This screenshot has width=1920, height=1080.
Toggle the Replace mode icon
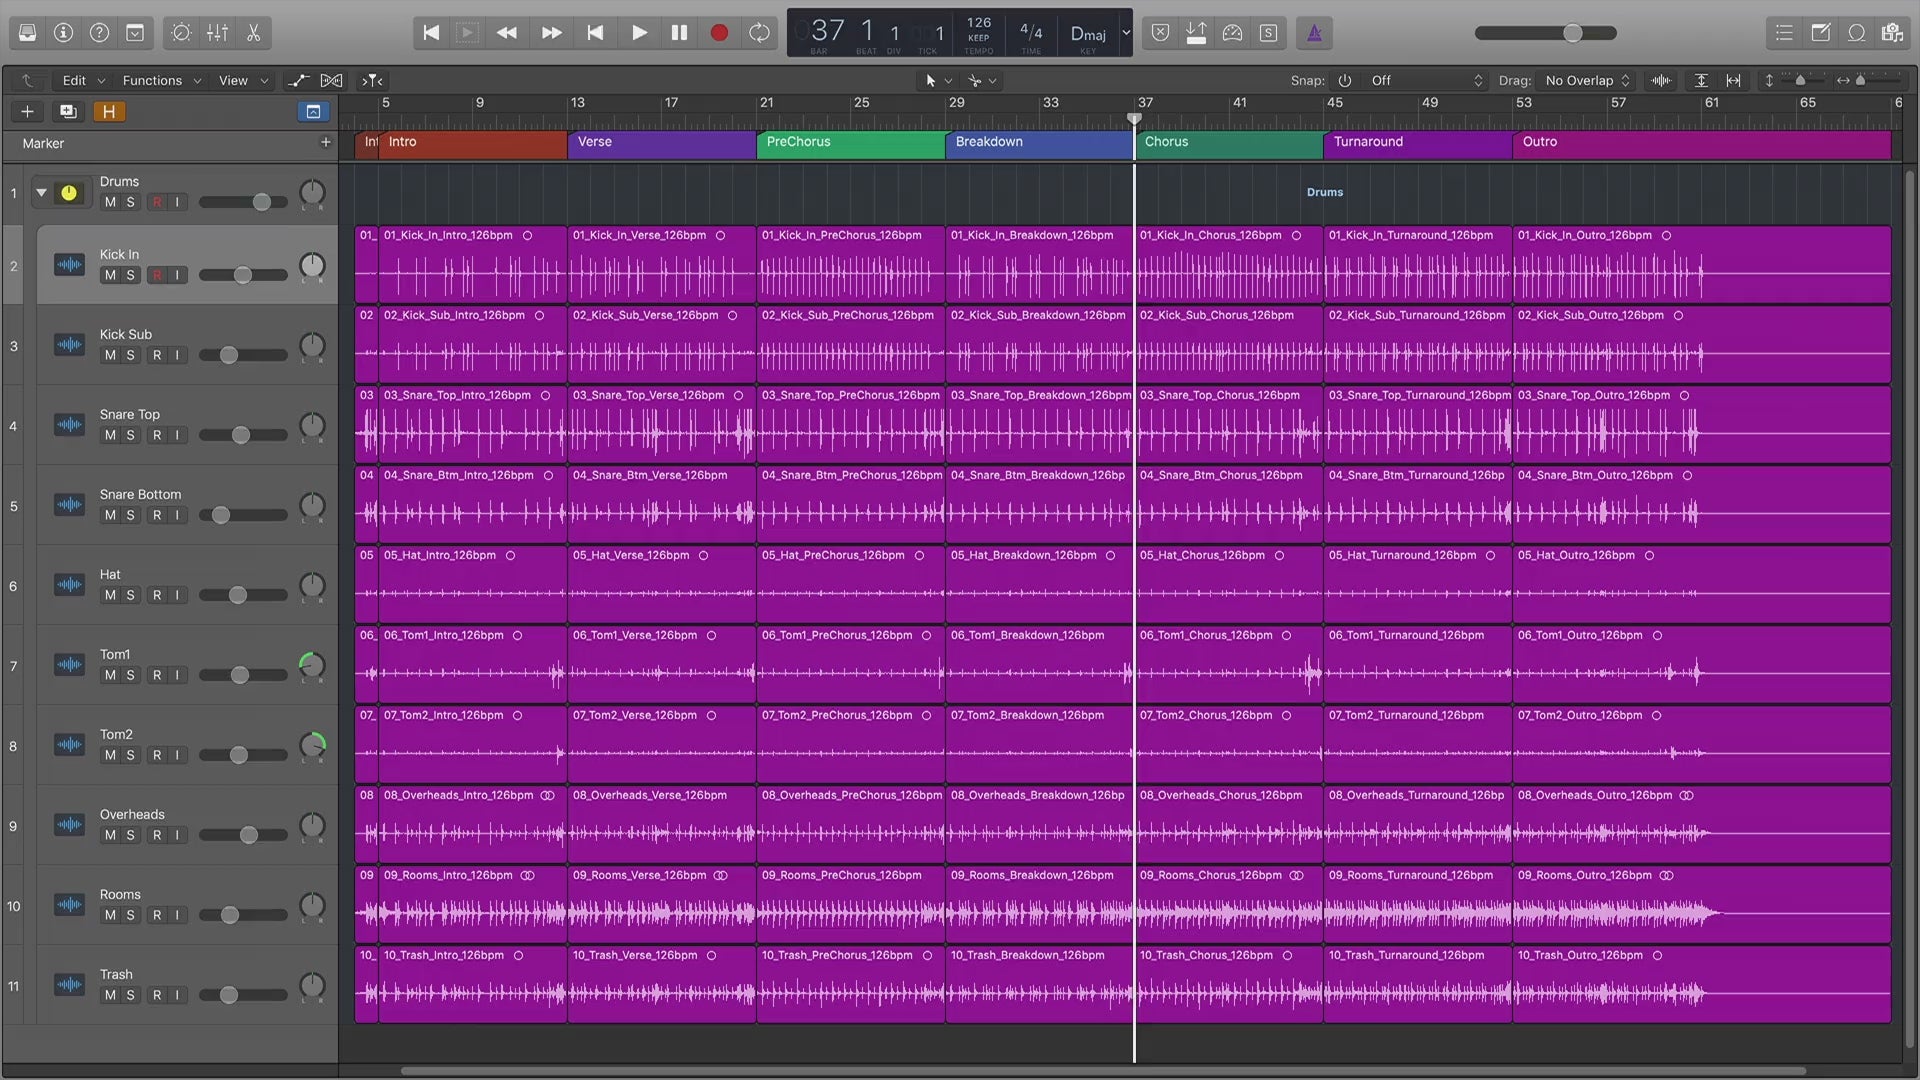1160,33
